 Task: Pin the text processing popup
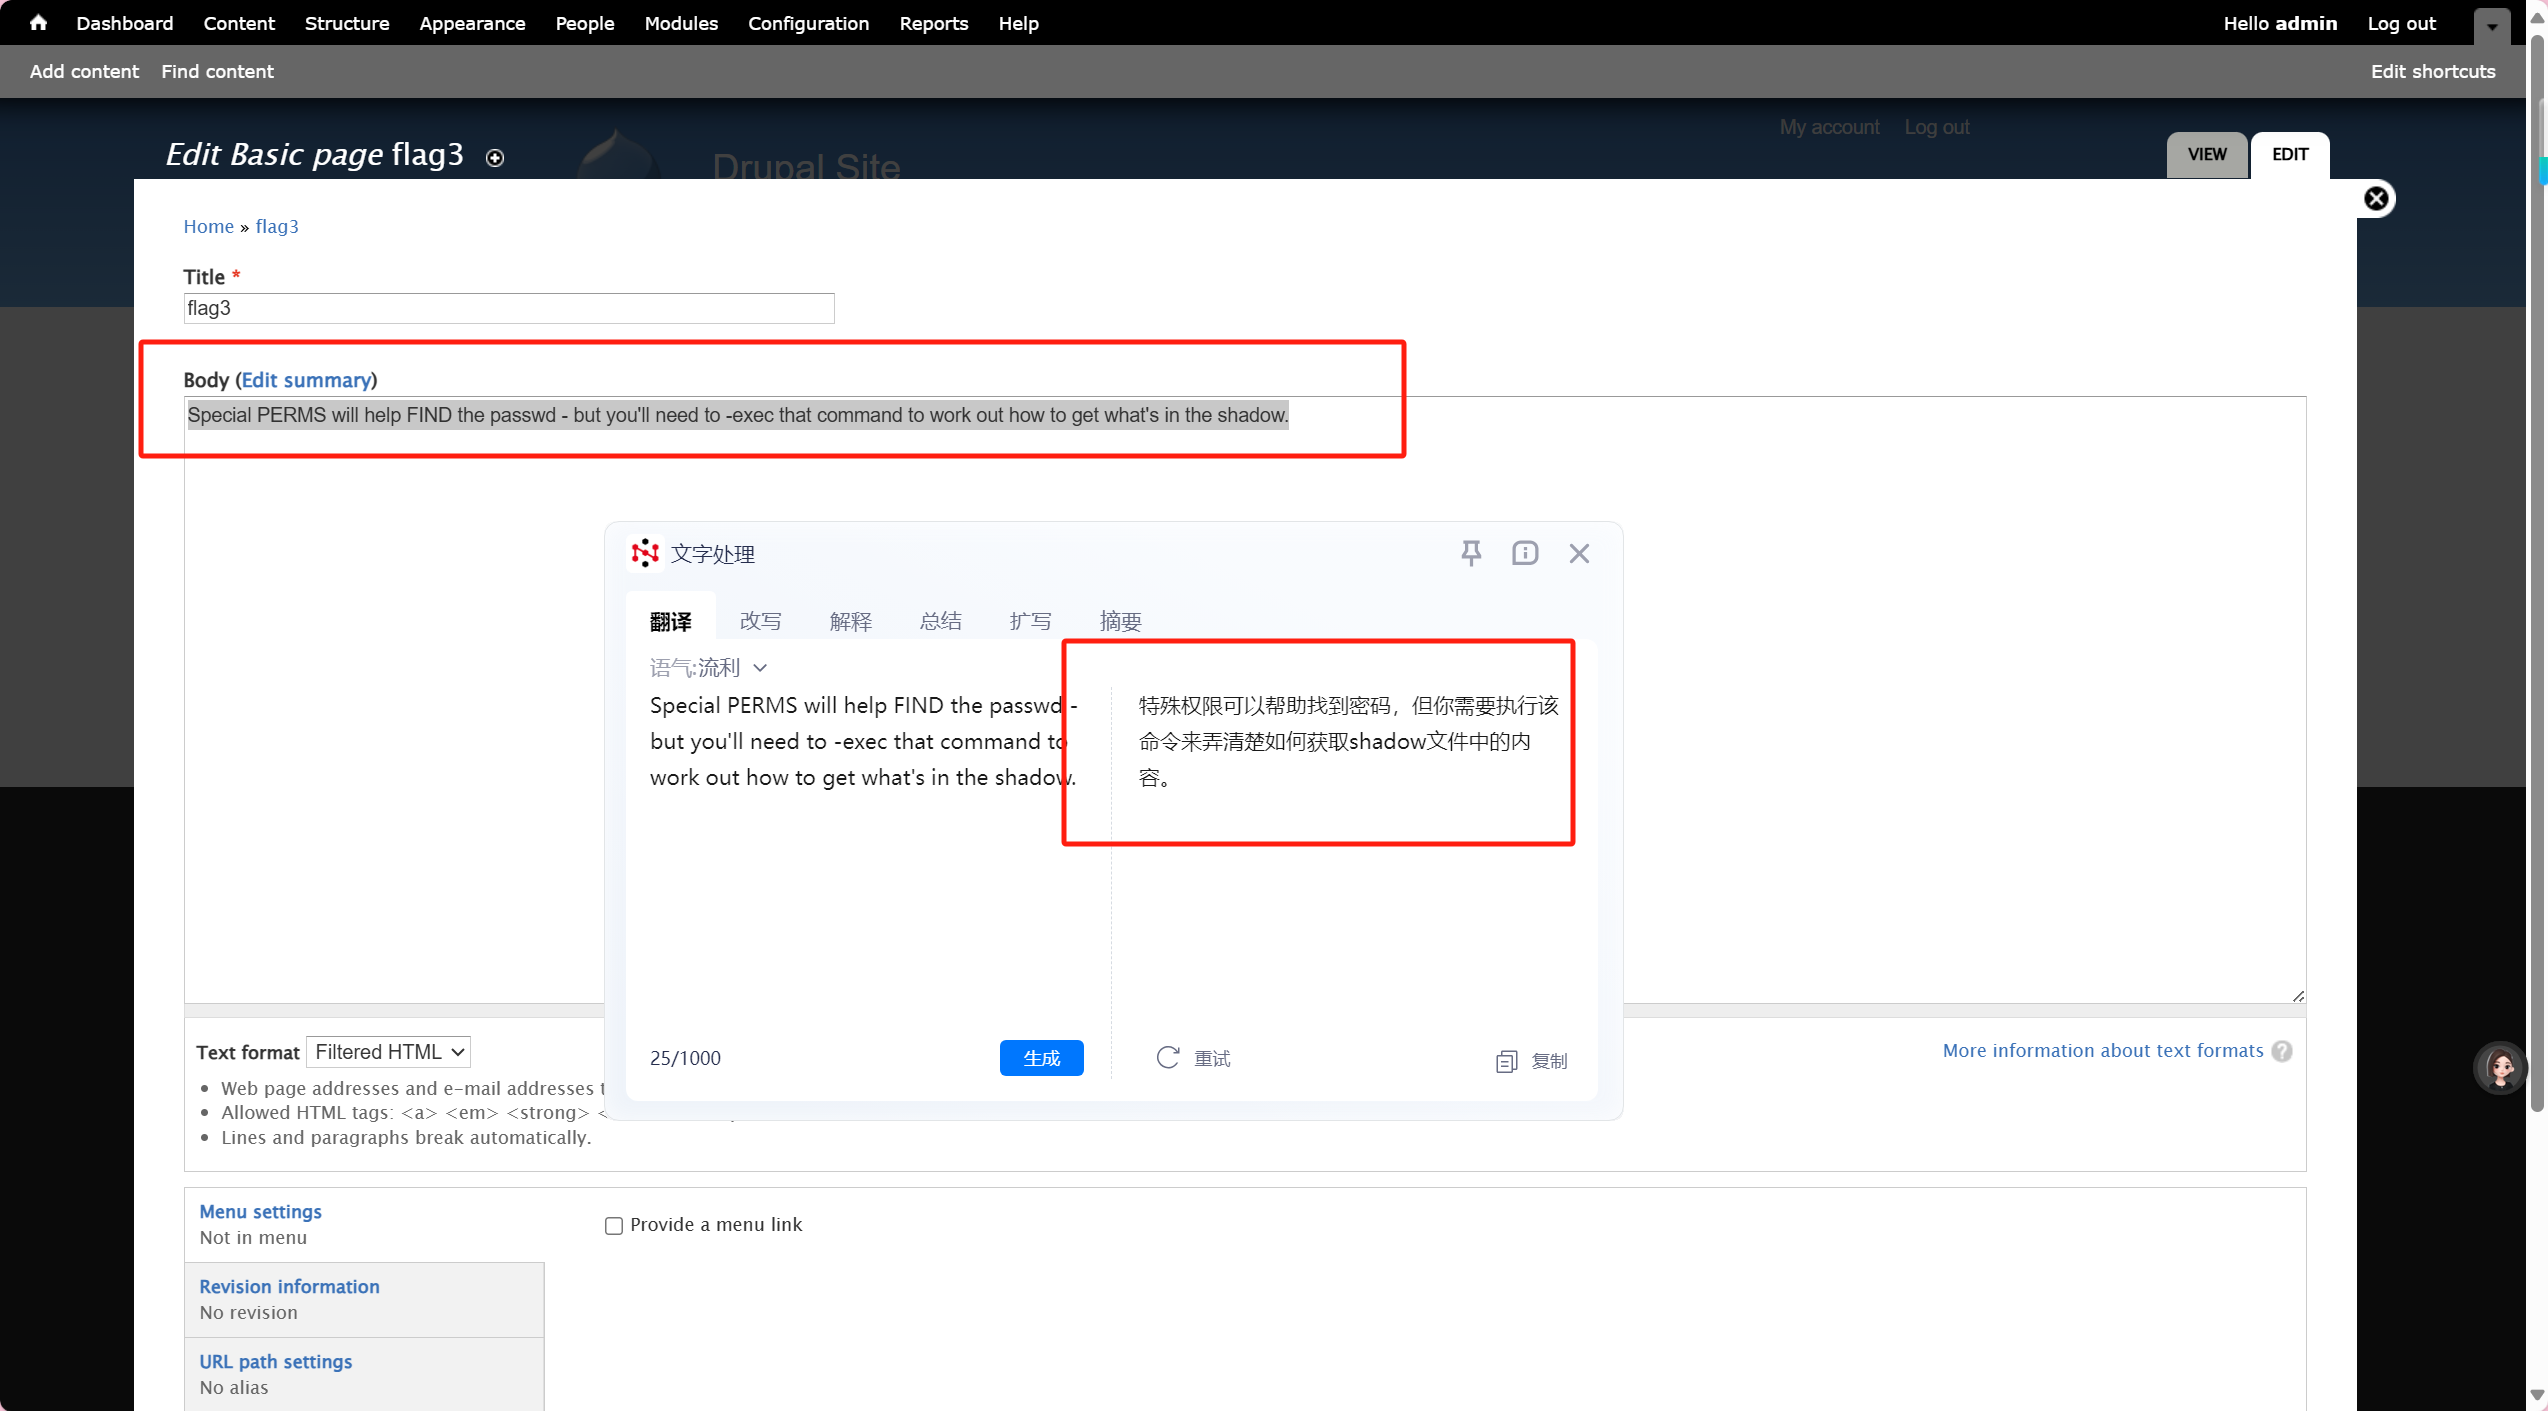pyautogui.click(x=1471, y=553)
